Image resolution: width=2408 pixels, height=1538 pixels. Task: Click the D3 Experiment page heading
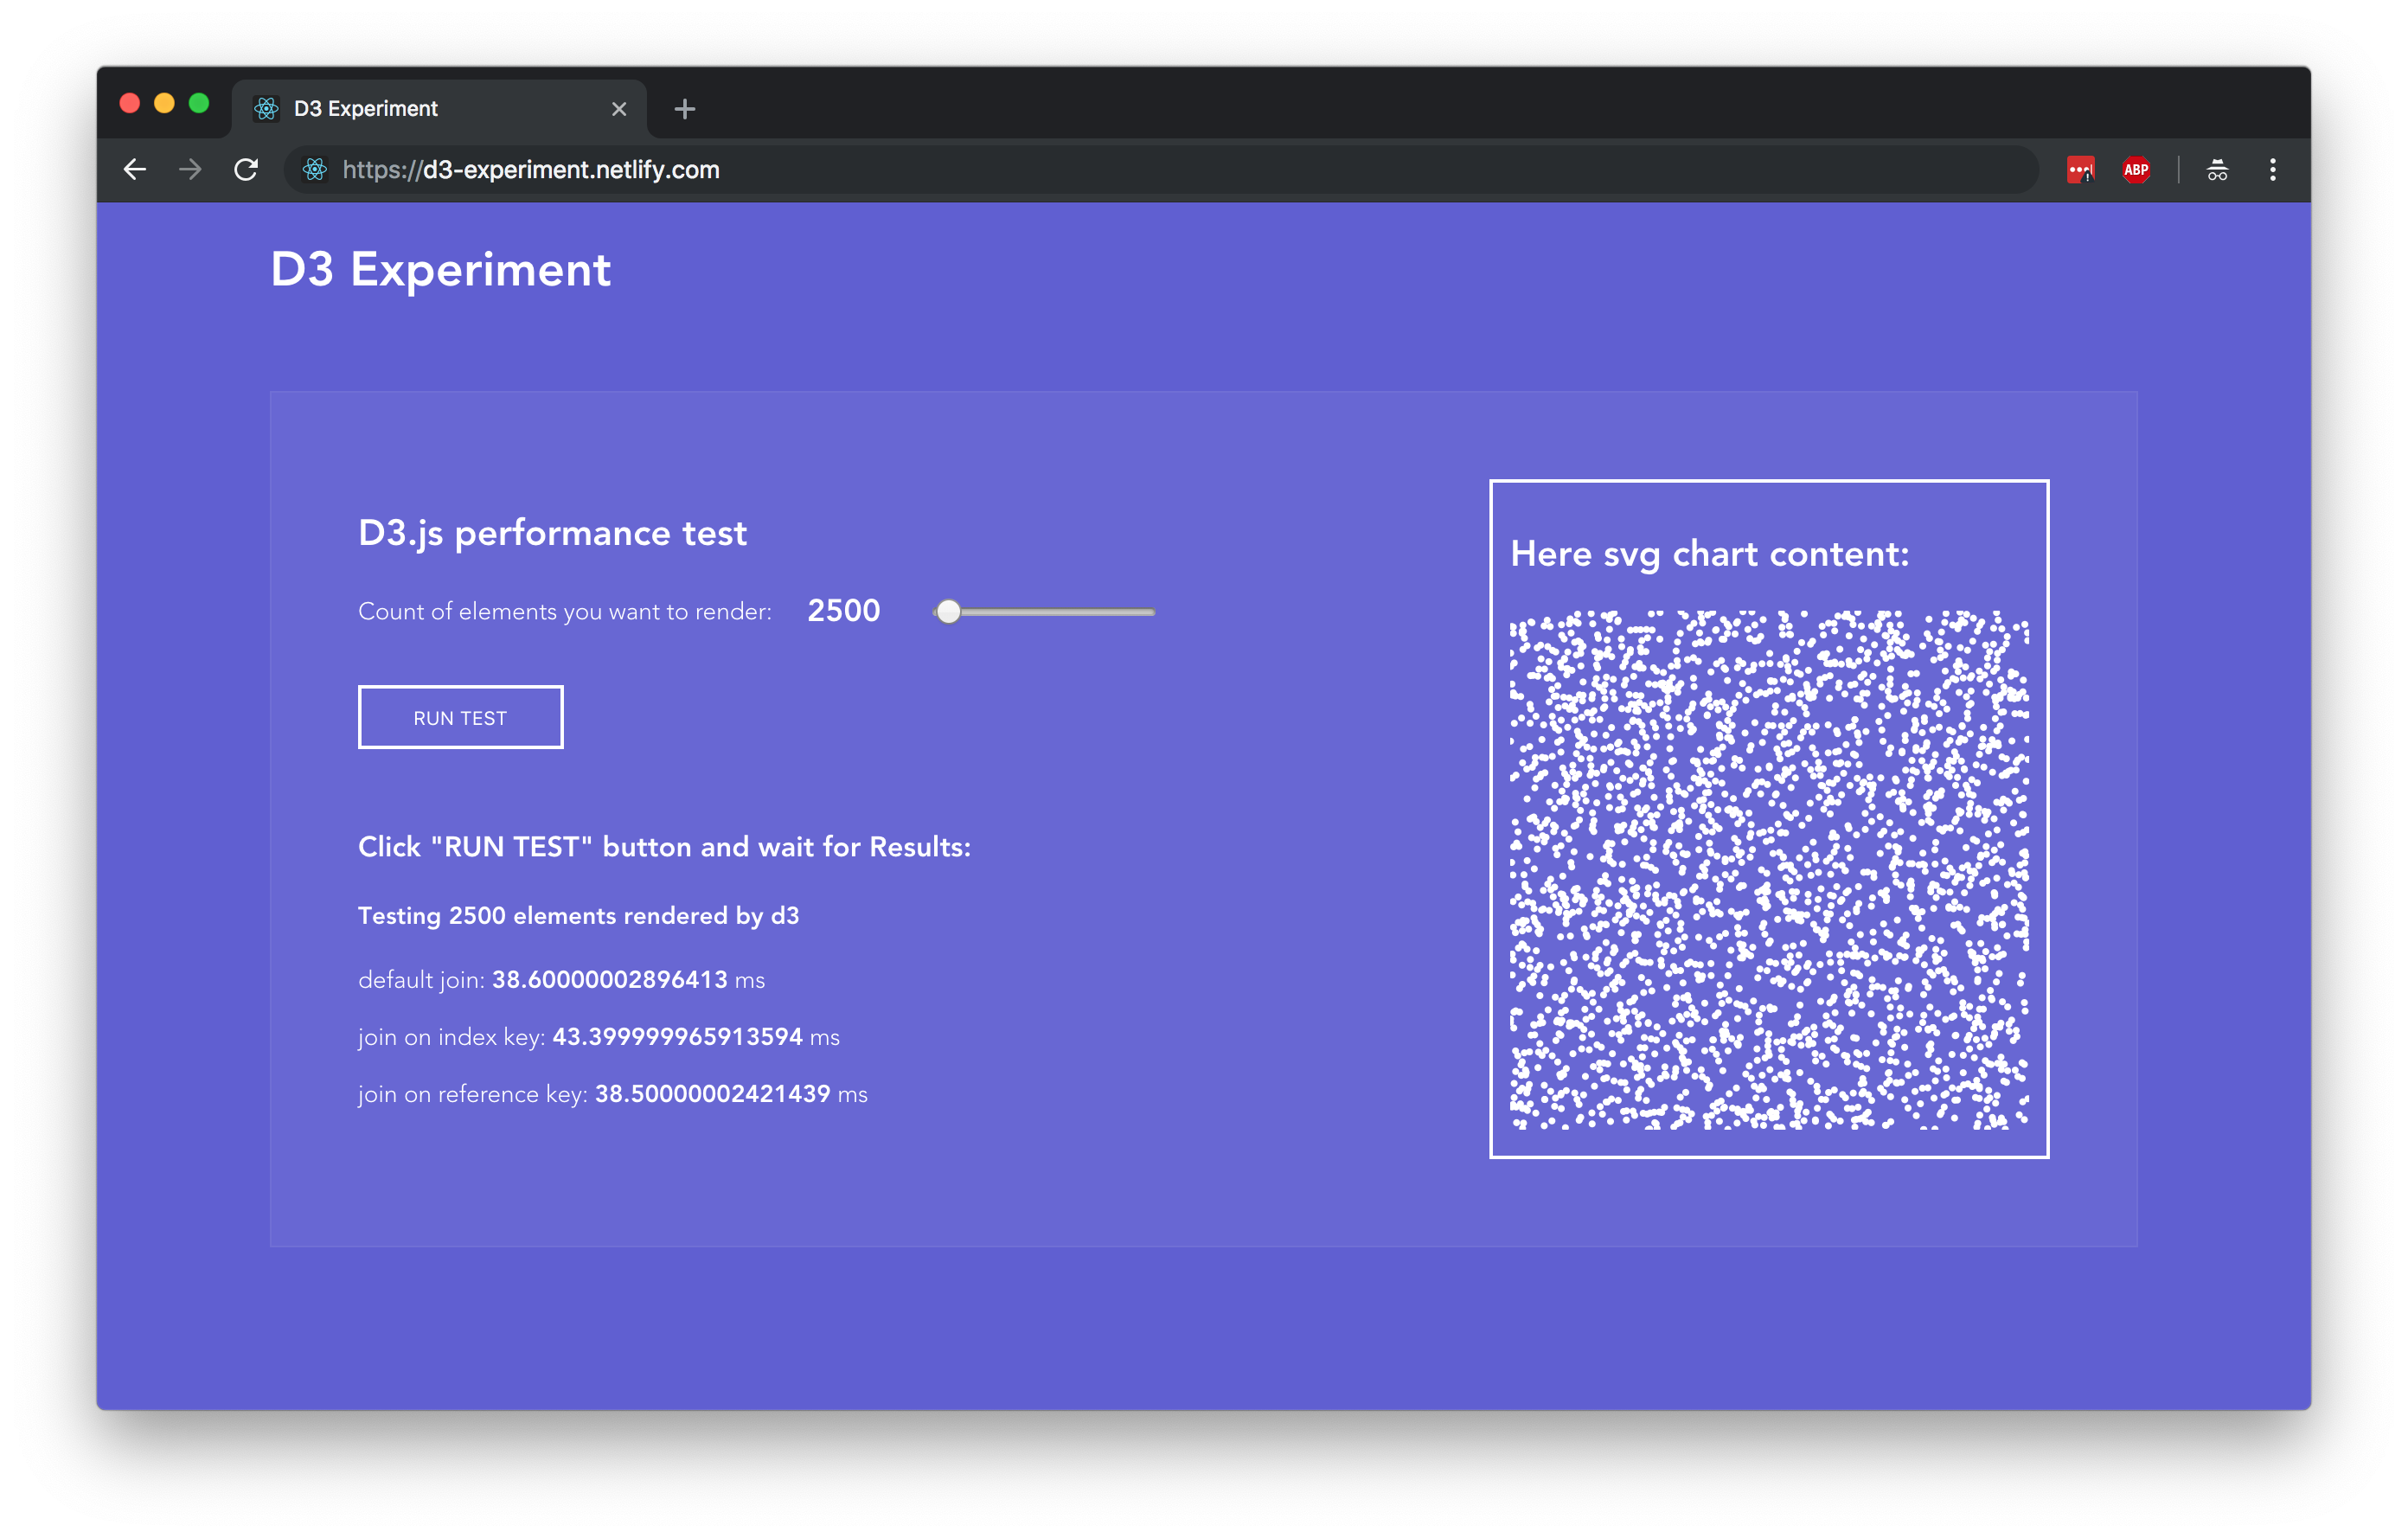[x=440, y=270]
